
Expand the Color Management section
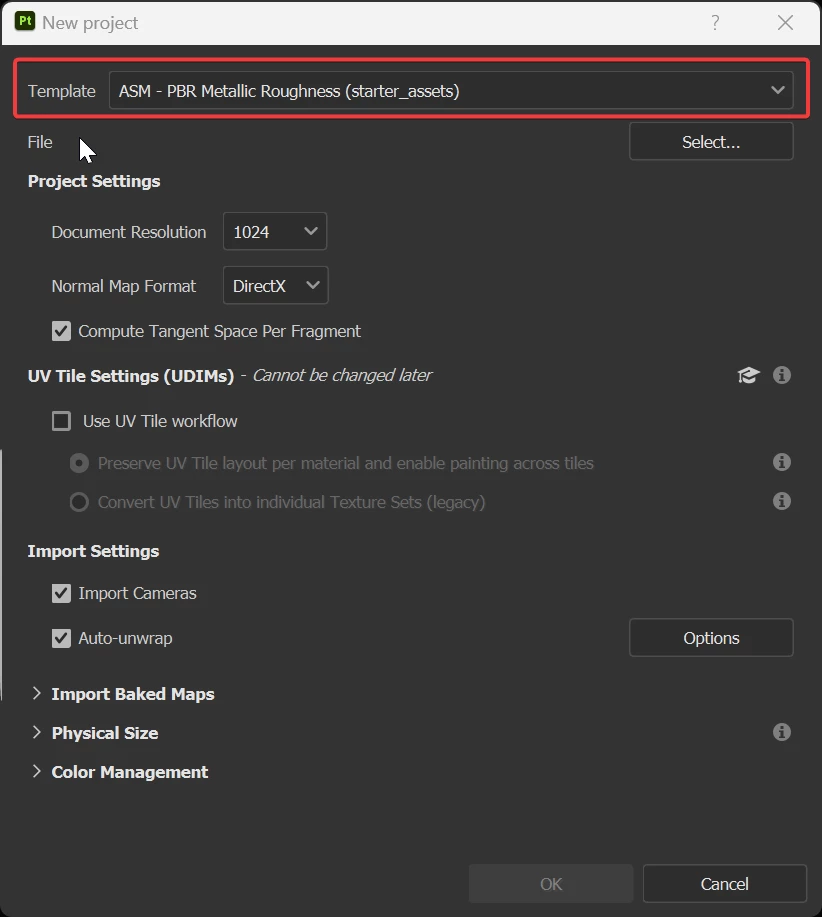(x=37, y=771)
